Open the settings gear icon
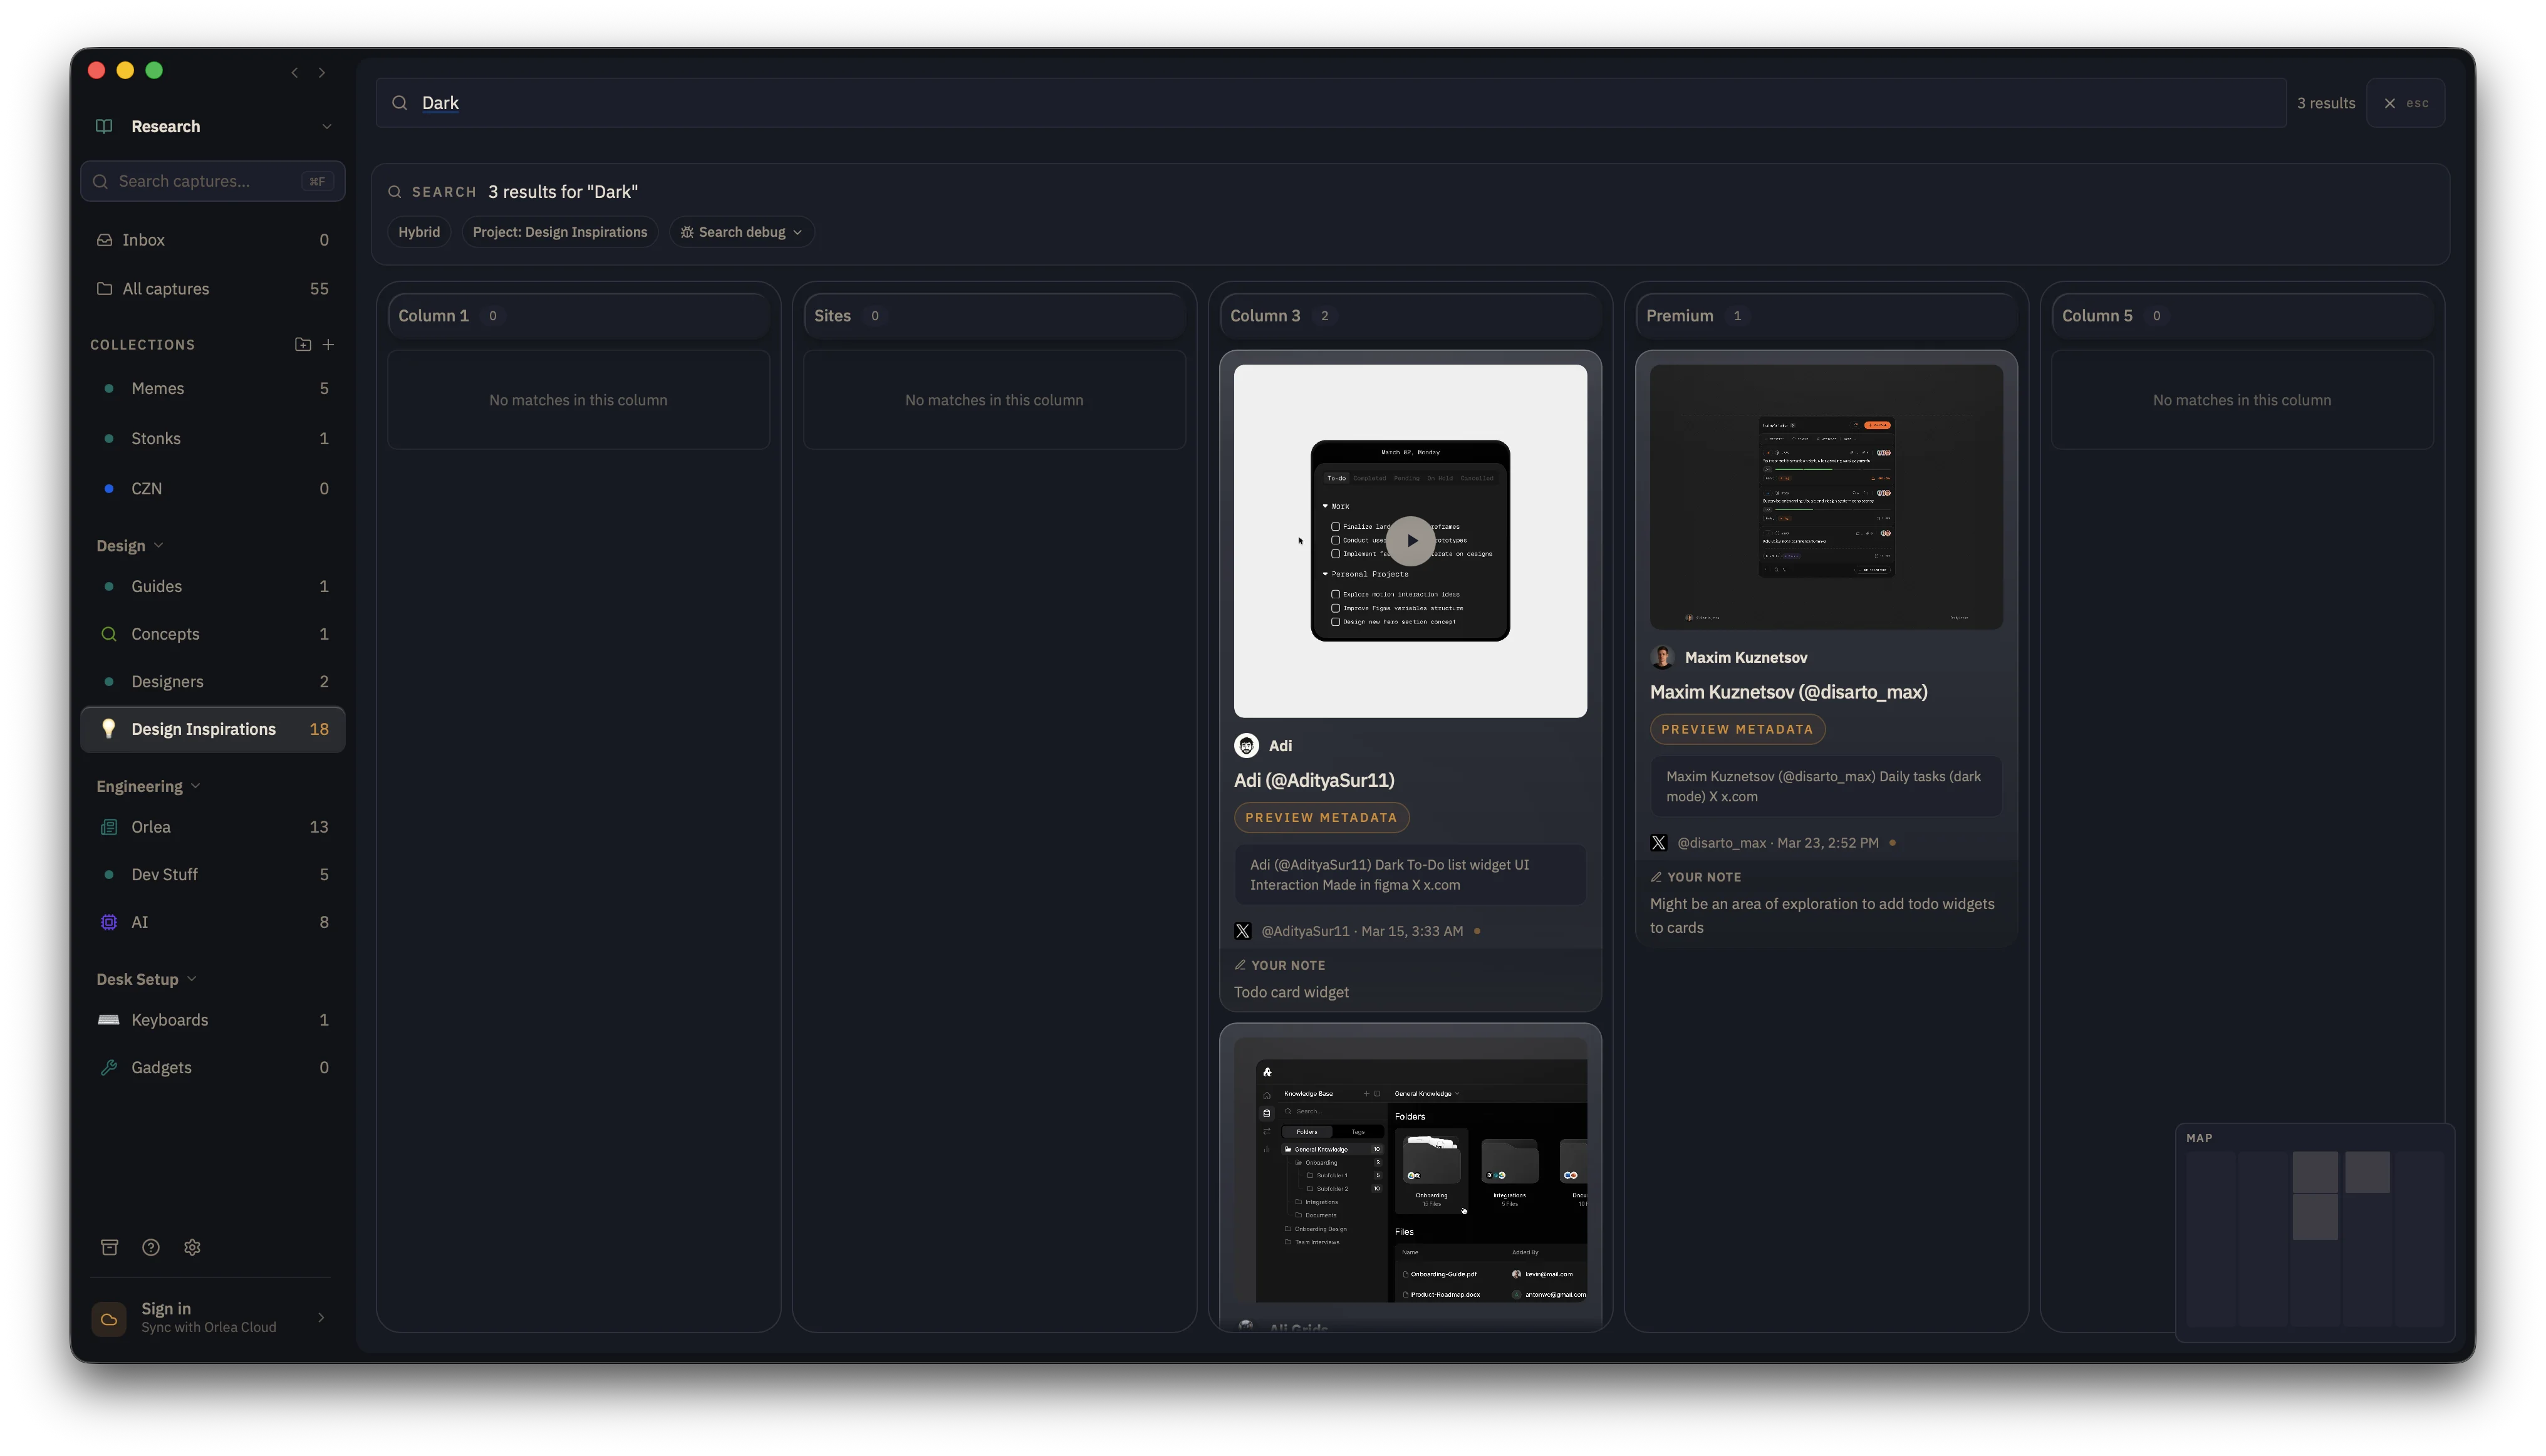The image size is (2546, 1456). (191, 1247)
